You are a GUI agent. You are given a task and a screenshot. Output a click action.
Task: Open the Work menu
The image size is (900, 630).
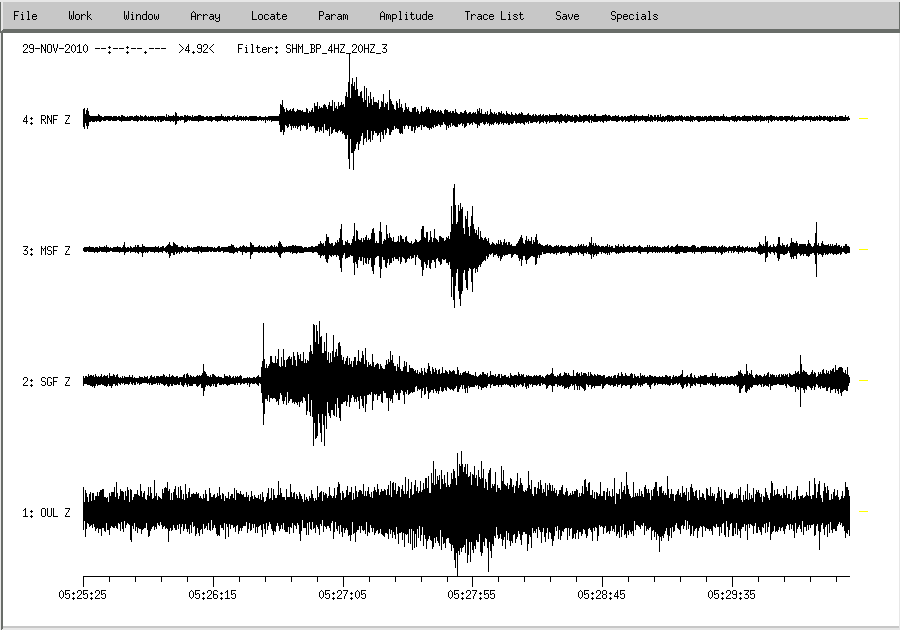point(80,16)
